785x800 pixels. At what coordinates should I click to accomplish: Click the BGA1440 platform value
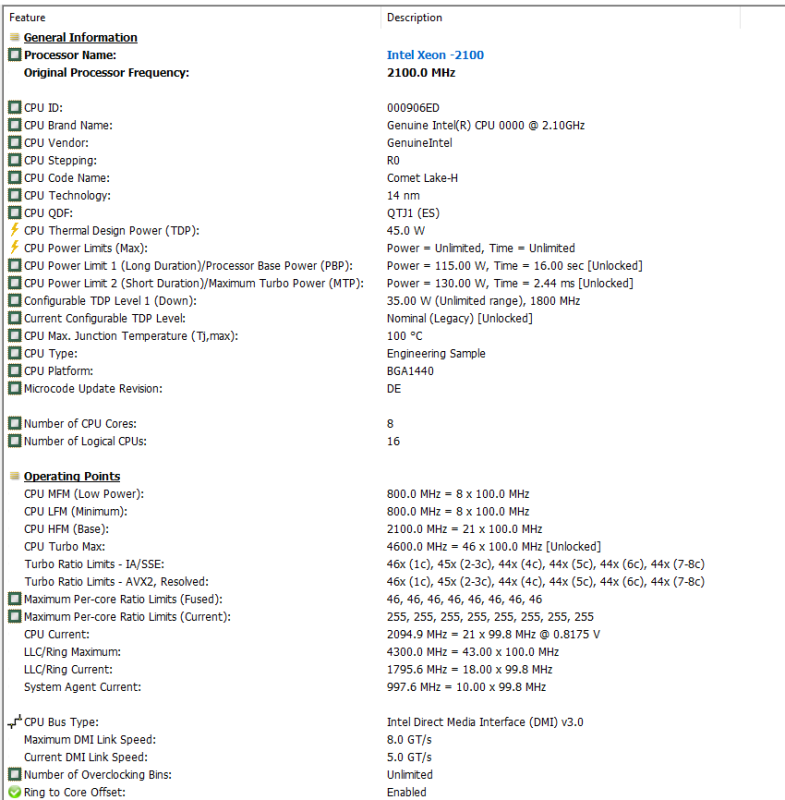point(410,371)
